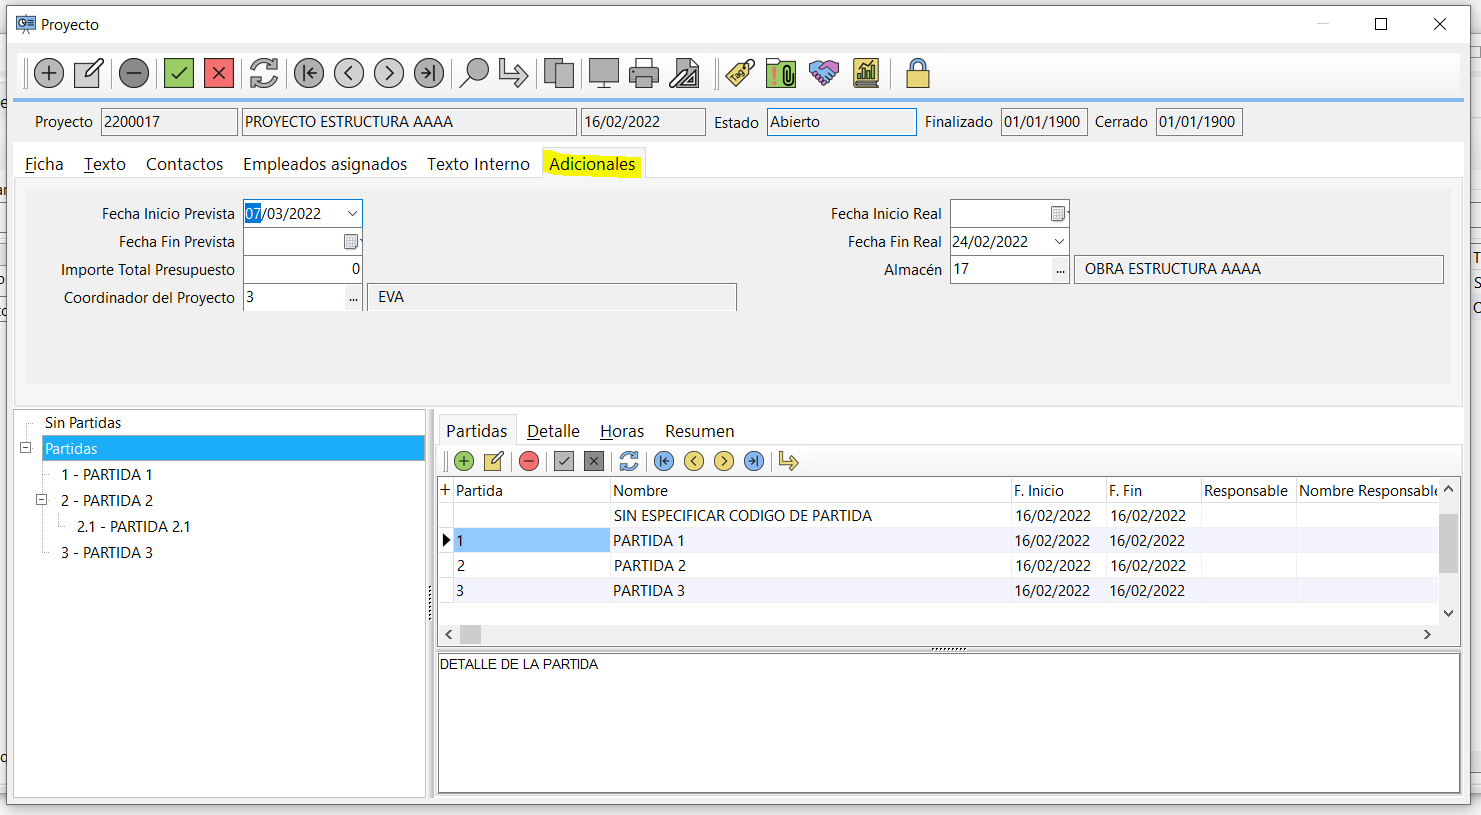Viewport: 1481px width, 815px height.
Task: Open the Resumen tab
Action: click(700, 431)
